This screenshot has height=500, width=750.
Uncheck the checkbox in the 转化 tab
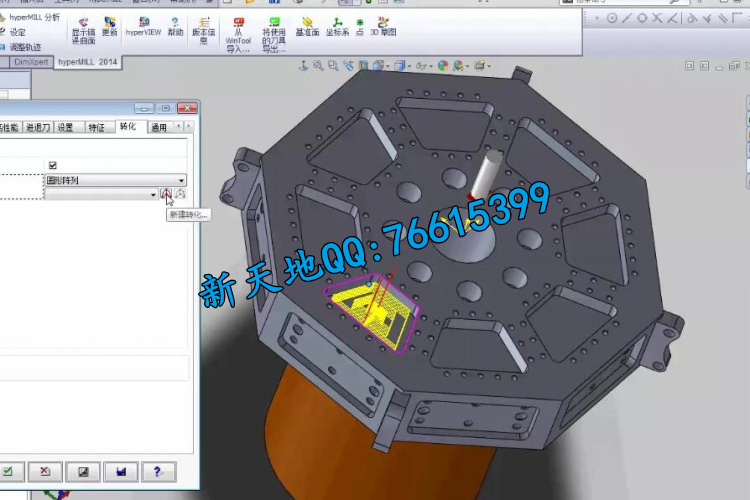[53, 165]
